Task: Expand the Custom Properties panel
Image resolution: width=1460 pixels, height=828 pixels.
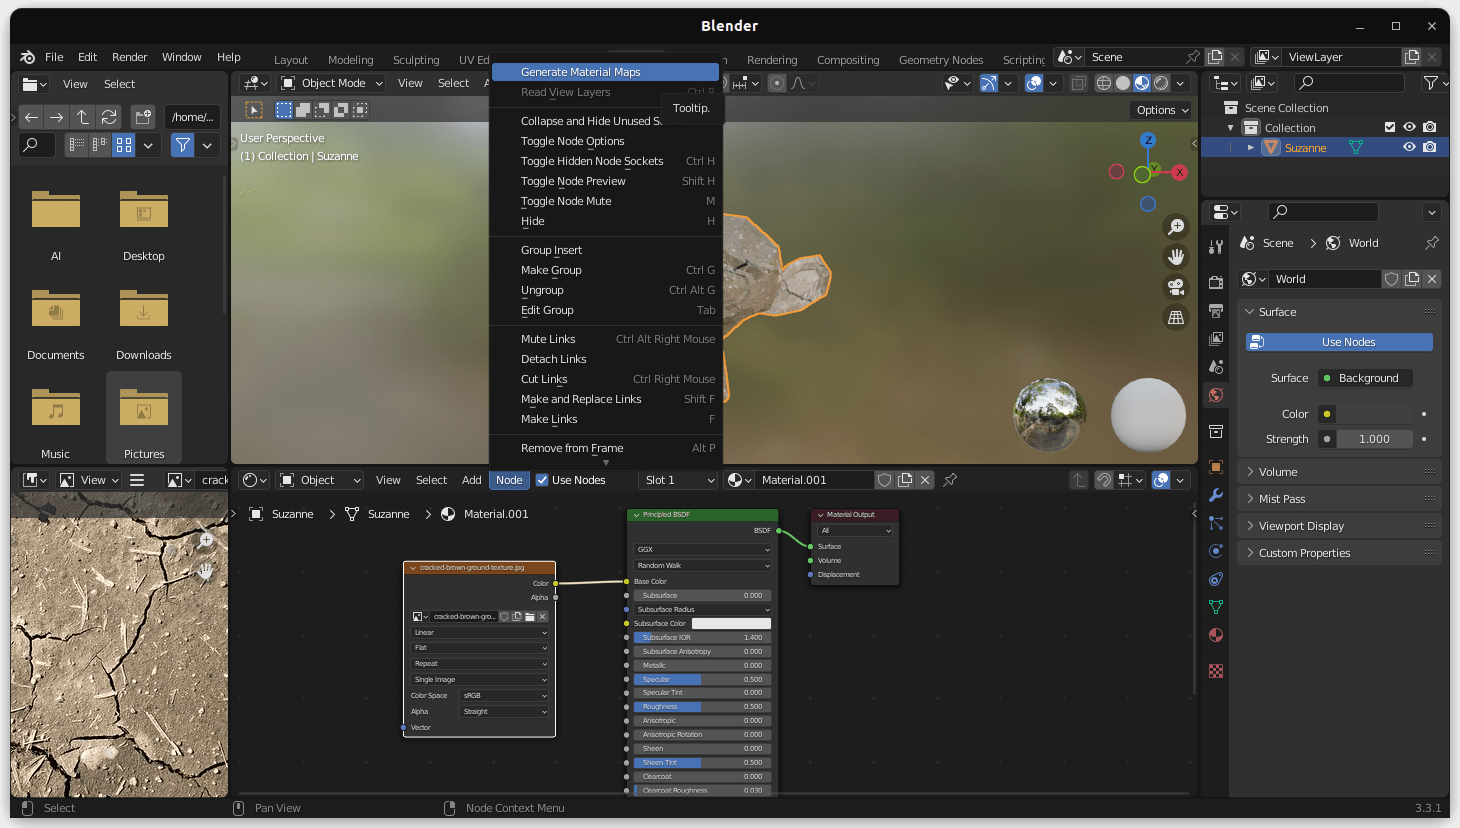Action: (x=1339, y=553)
